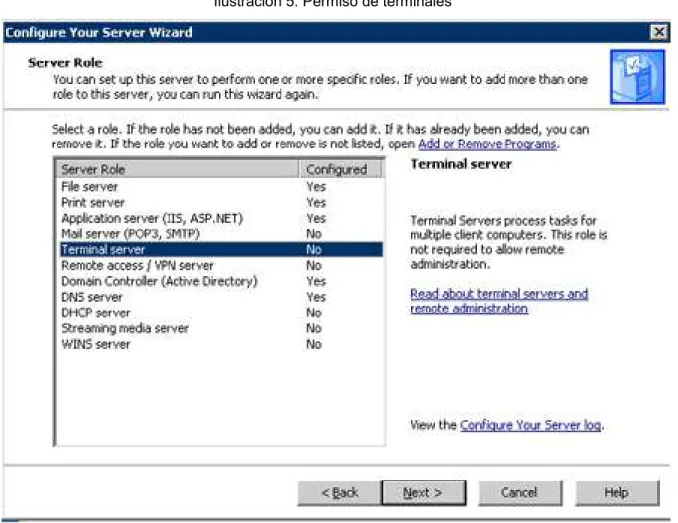Sort by Server Role column header
678x523 pixels.
point(177,169)
